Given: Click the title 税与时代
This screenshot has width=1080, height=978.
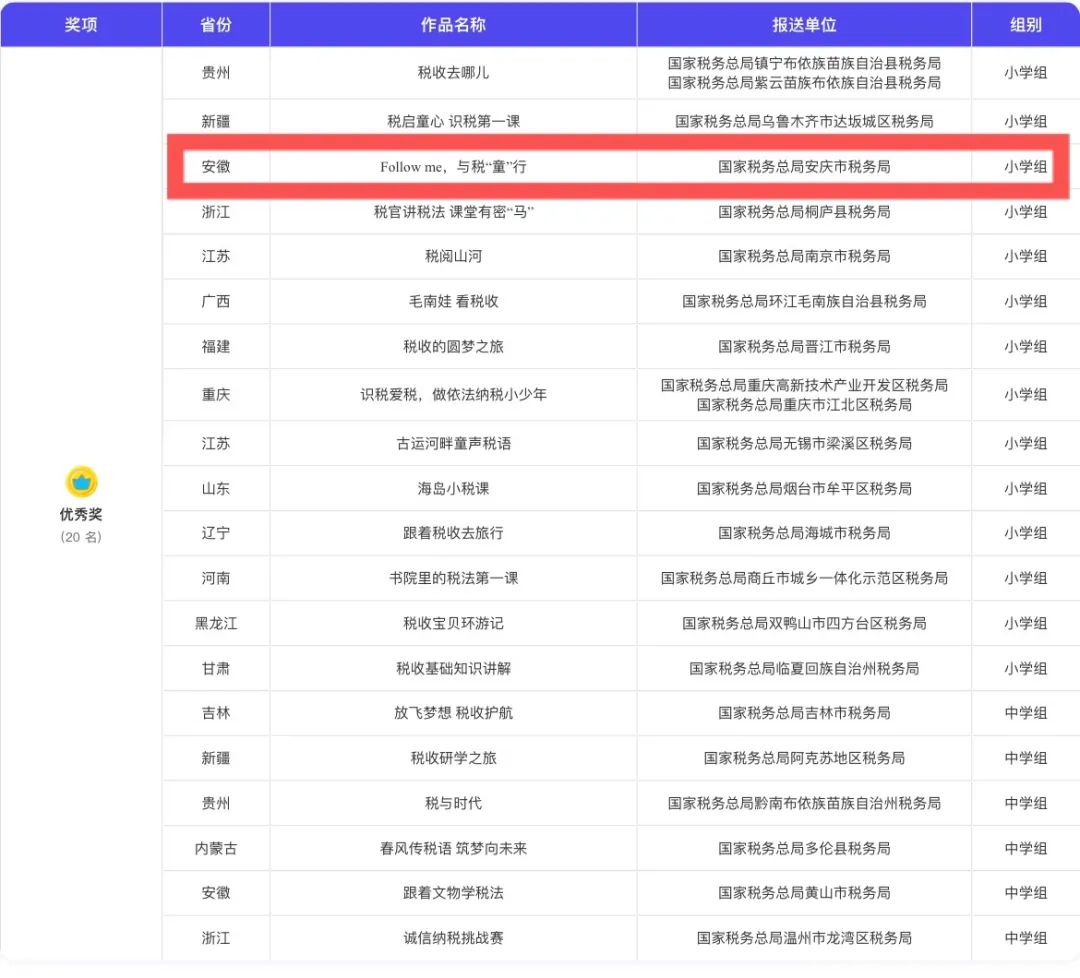Looking at the screenshot, I should tap(453, 803).
